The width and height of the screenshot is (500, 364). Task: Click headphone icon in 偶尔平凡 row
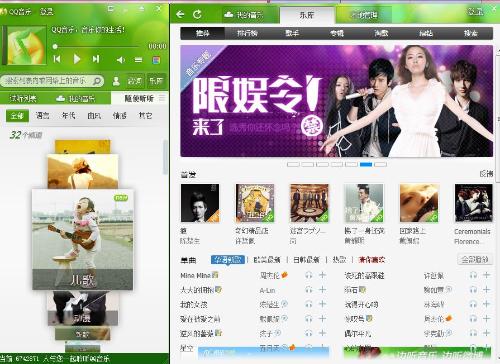tap(473, 333)
